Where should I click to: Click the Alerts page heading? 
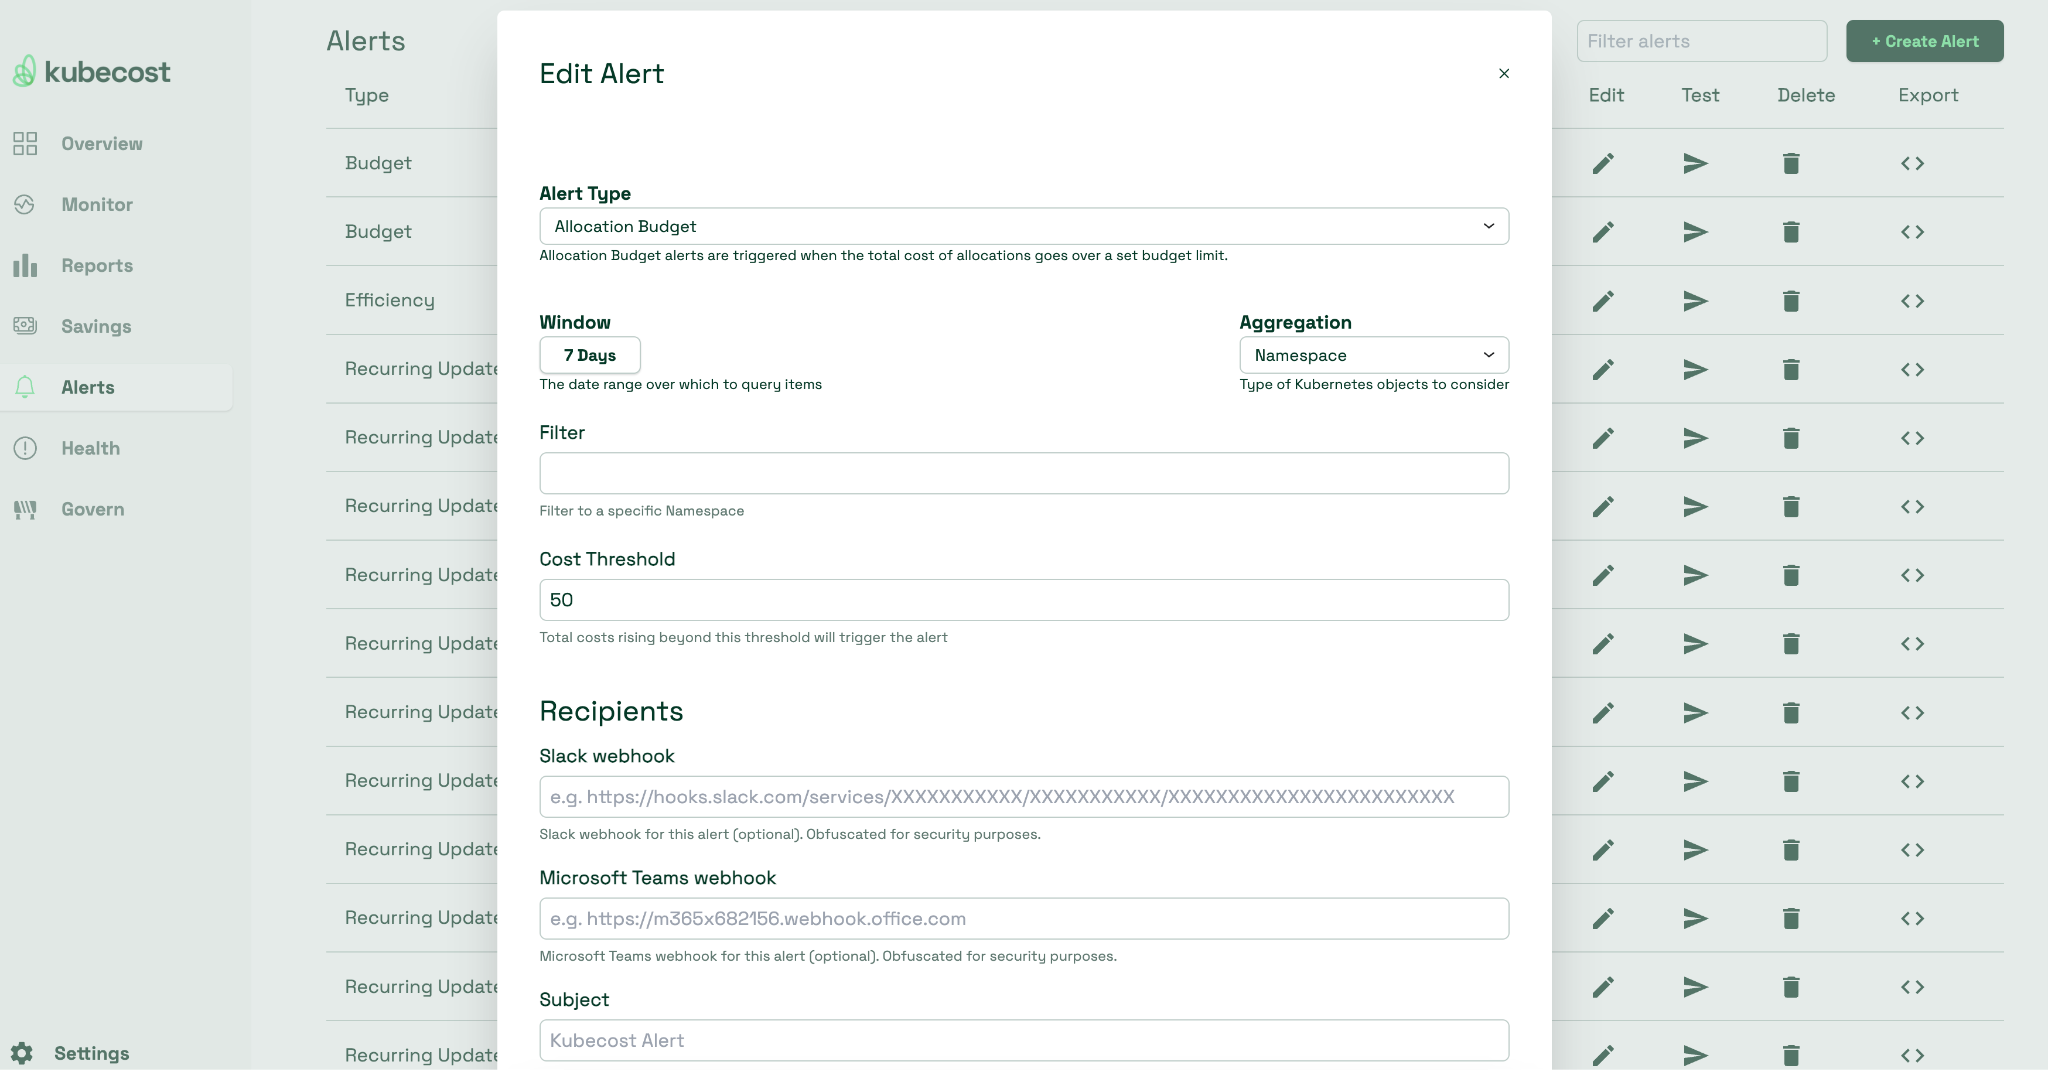(x=366, y=41)
